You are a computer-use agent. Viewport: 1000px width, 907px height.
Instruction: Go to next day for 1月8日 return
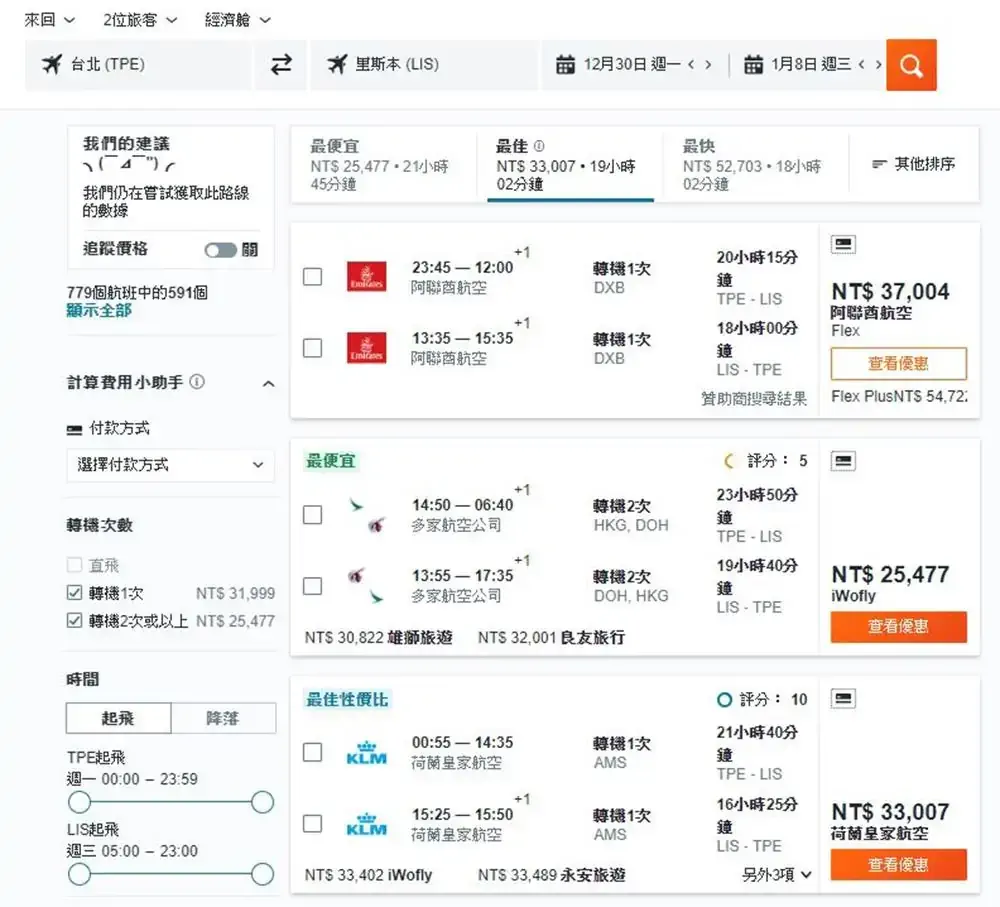pos(878,64)
